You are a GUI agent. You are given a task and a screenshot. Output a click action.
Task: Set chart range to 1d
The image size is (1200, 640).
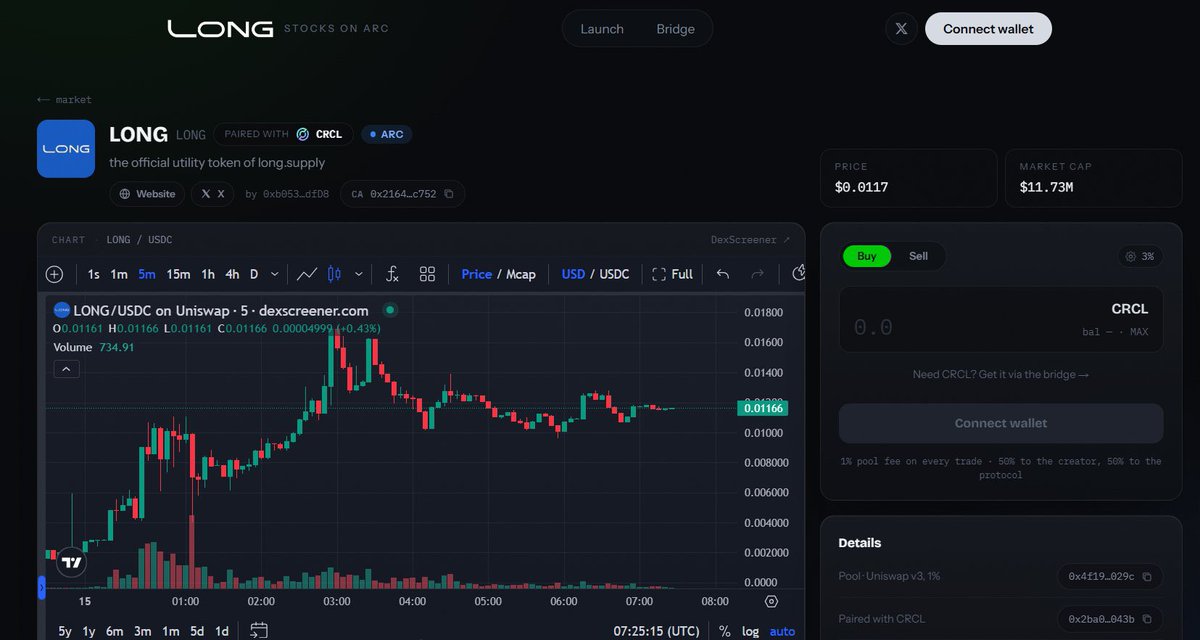(222, 631)
